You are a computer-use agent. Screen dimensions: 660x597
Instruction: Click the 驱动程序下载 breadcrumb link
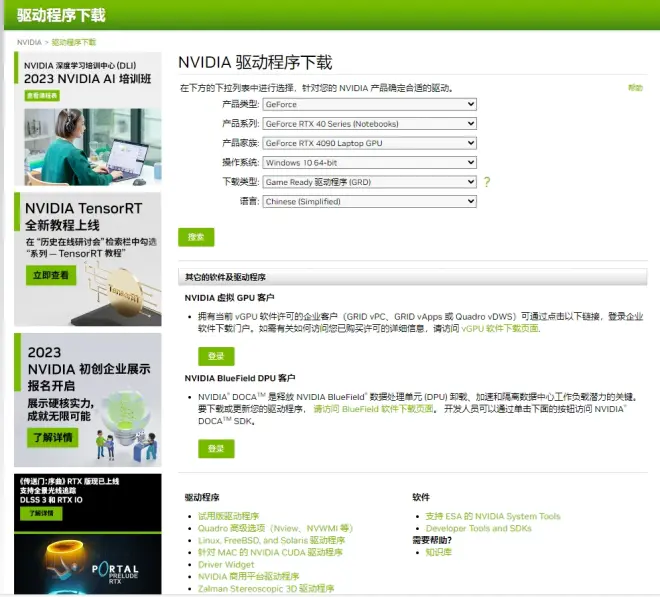(x=74, y=42)
